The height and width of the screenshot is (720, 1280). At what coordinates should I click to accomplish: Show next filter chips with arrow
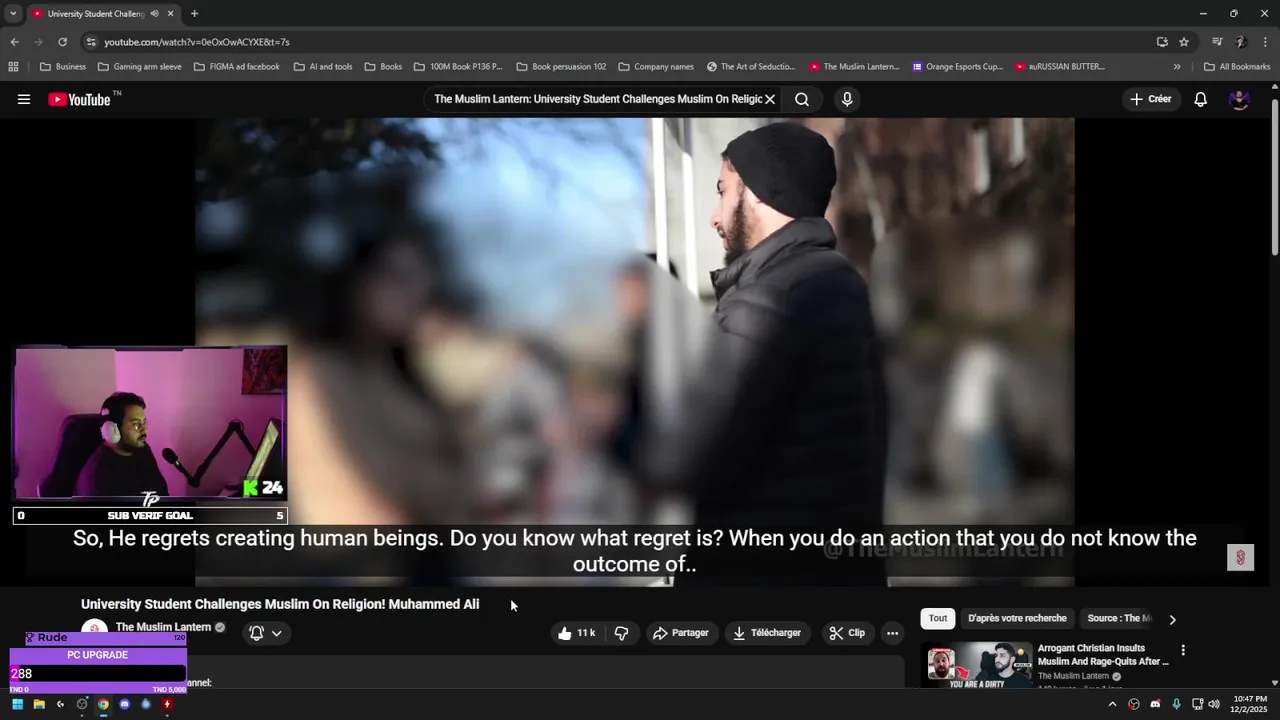[x=1172, y=619]
